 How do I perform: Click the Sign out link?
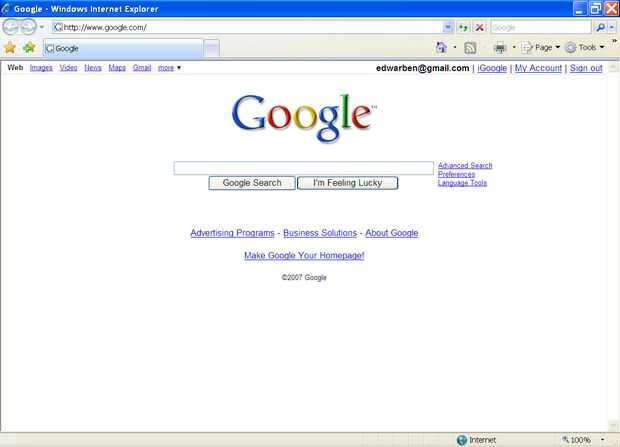pos(586,68)
